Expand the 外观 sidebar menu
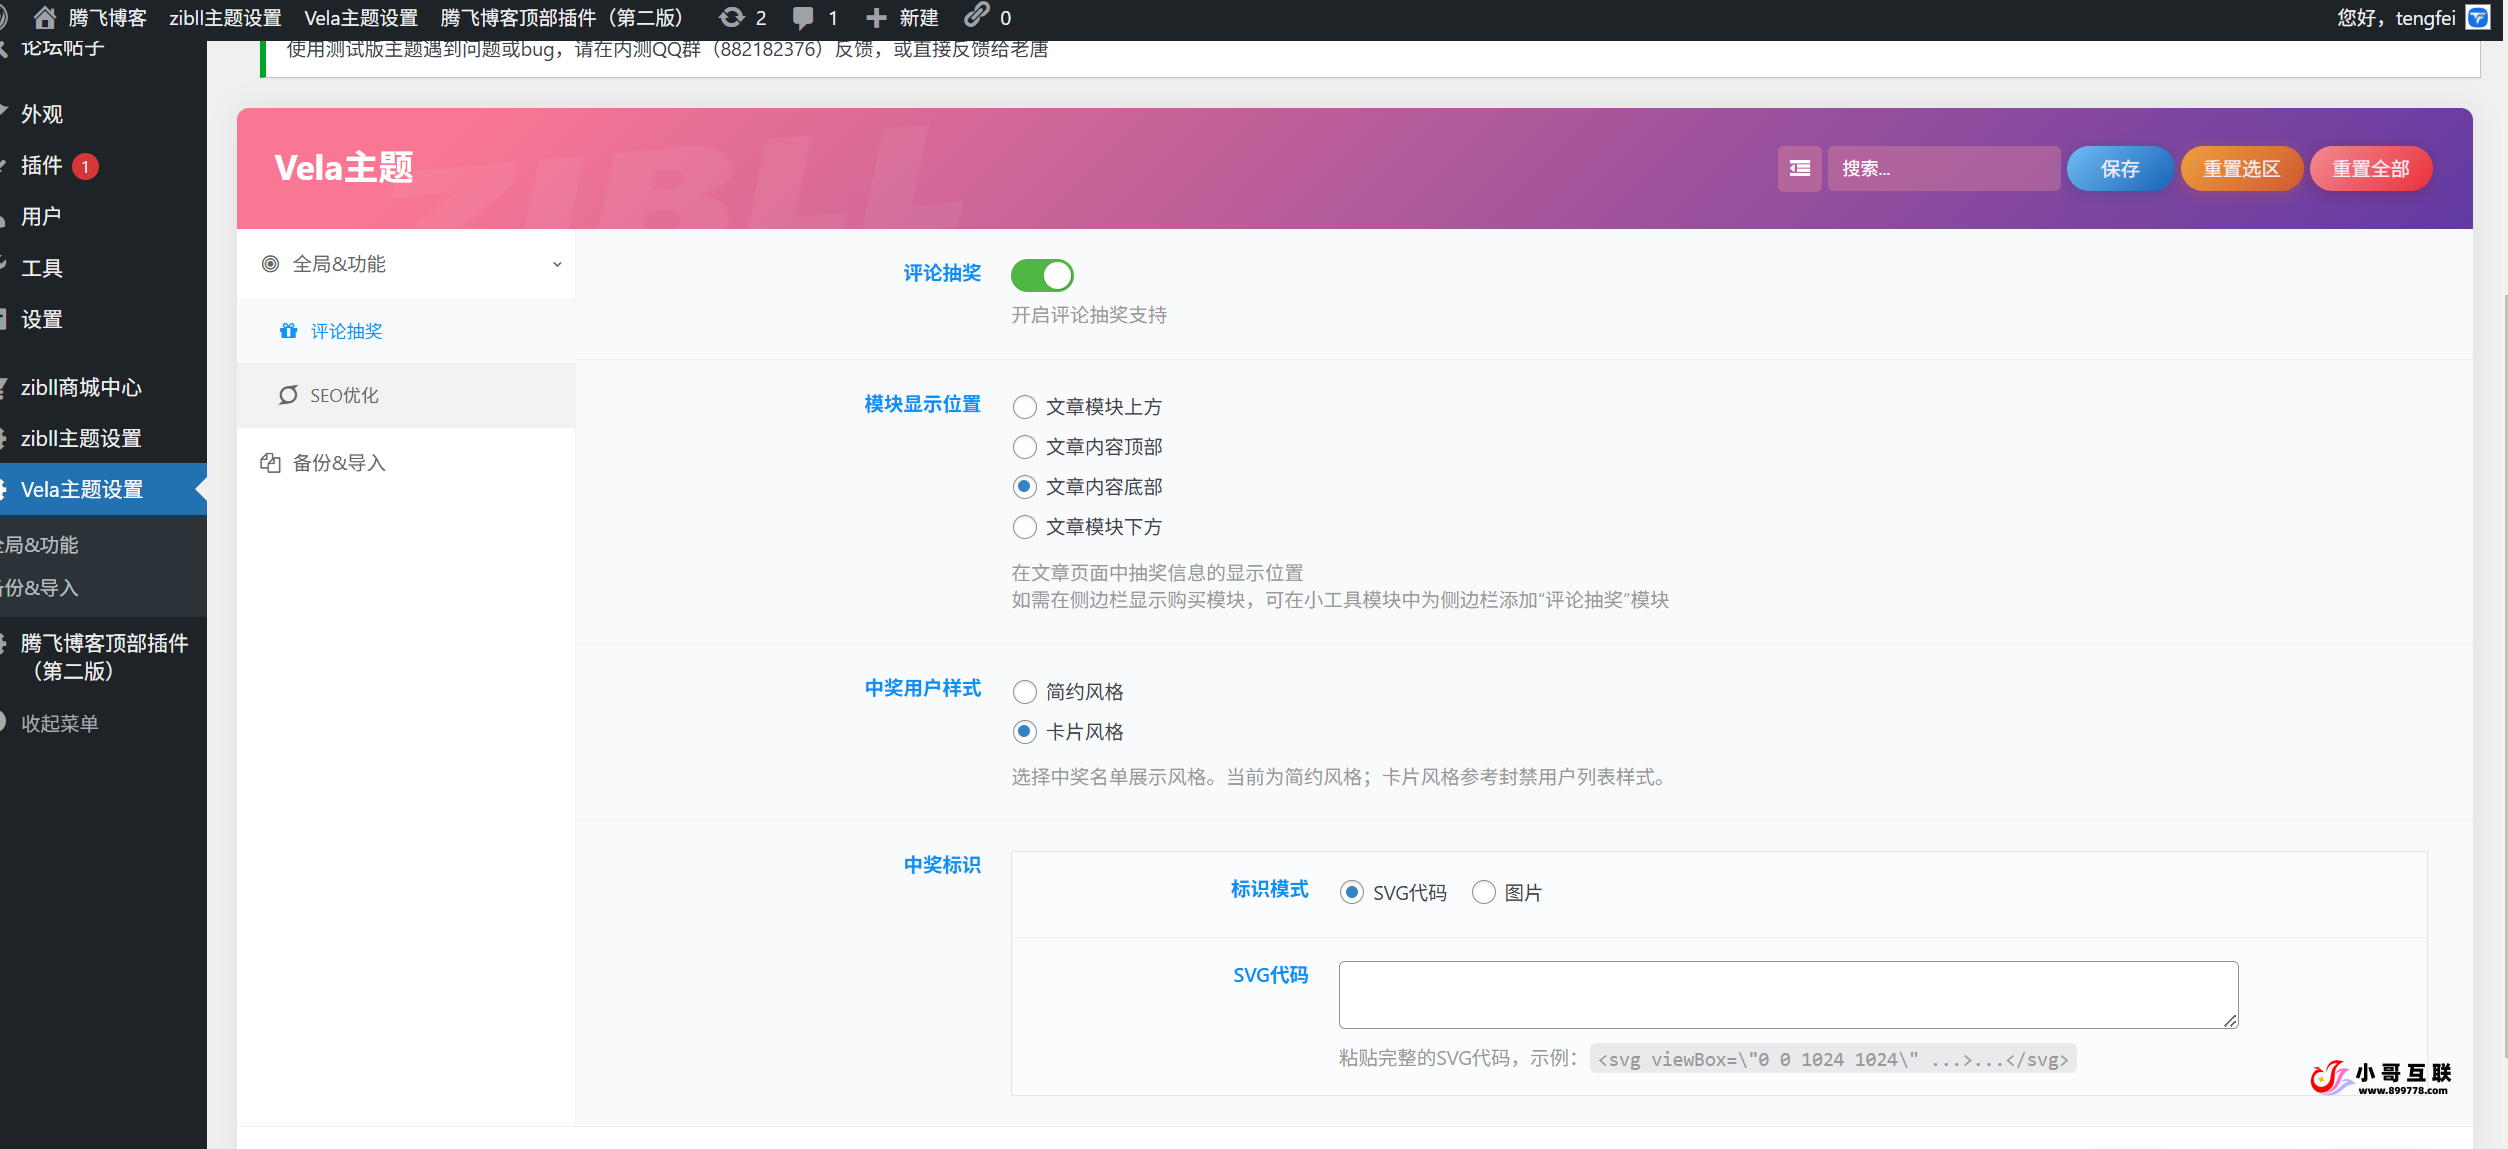 (41, 114)
